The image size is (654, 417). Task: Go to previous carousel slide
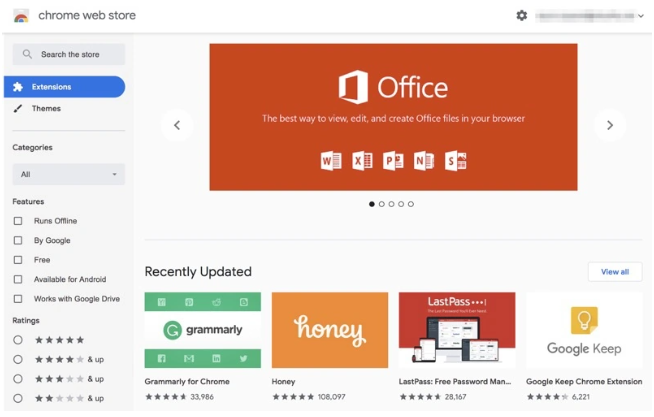pyautogui.click(x=177, y=125)
